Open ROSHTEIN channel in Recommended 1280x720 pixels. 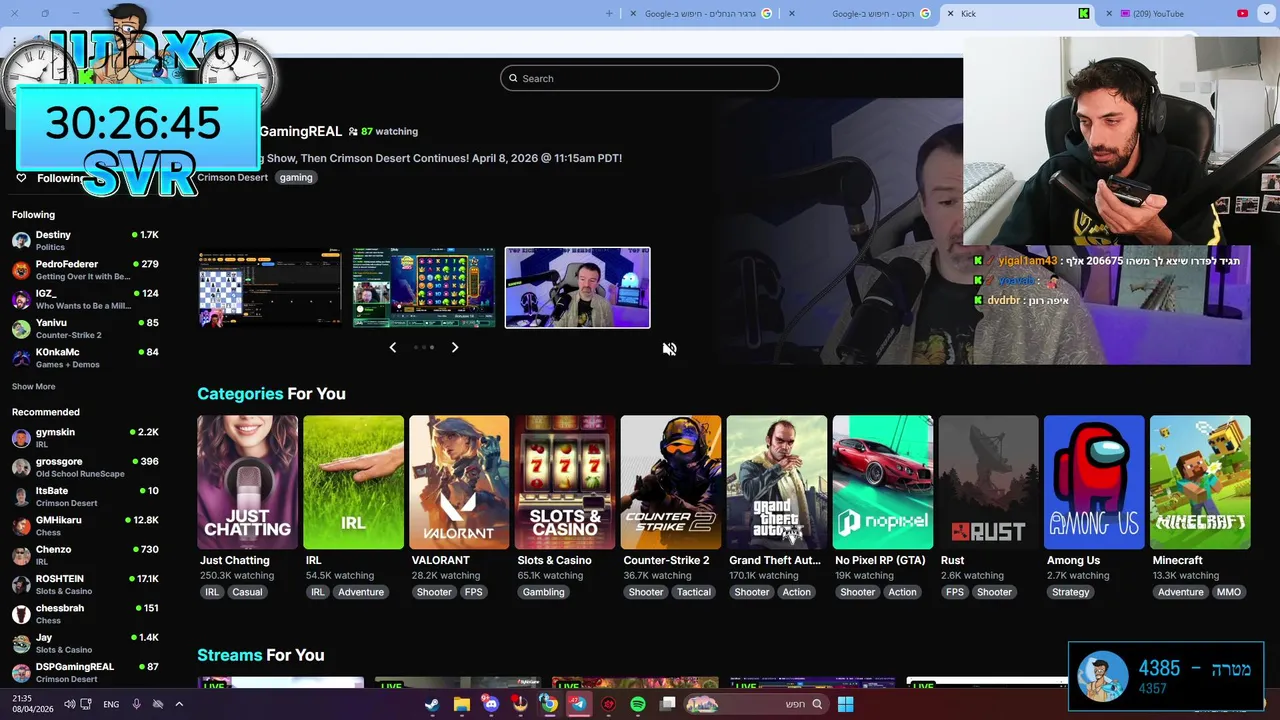85,585
